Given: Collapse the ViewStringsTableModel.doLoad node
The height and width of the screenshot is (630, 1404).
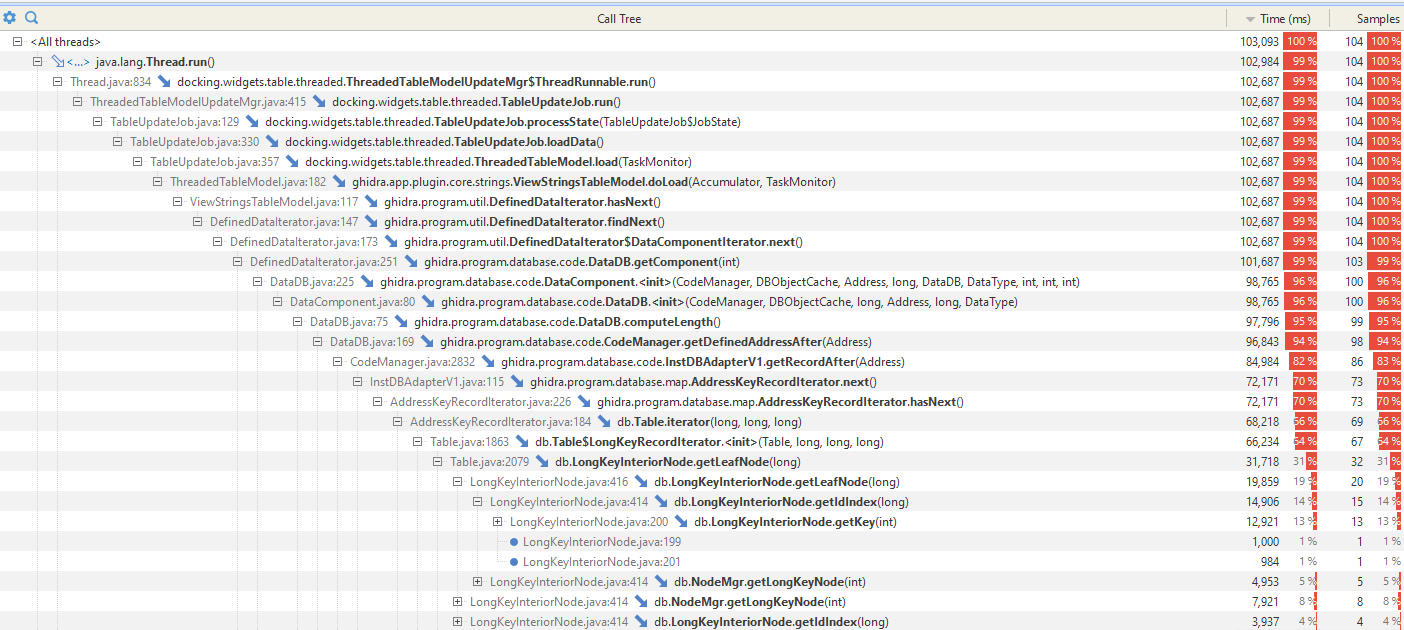Looking at the screenshot, I should (x=158, y=182).
